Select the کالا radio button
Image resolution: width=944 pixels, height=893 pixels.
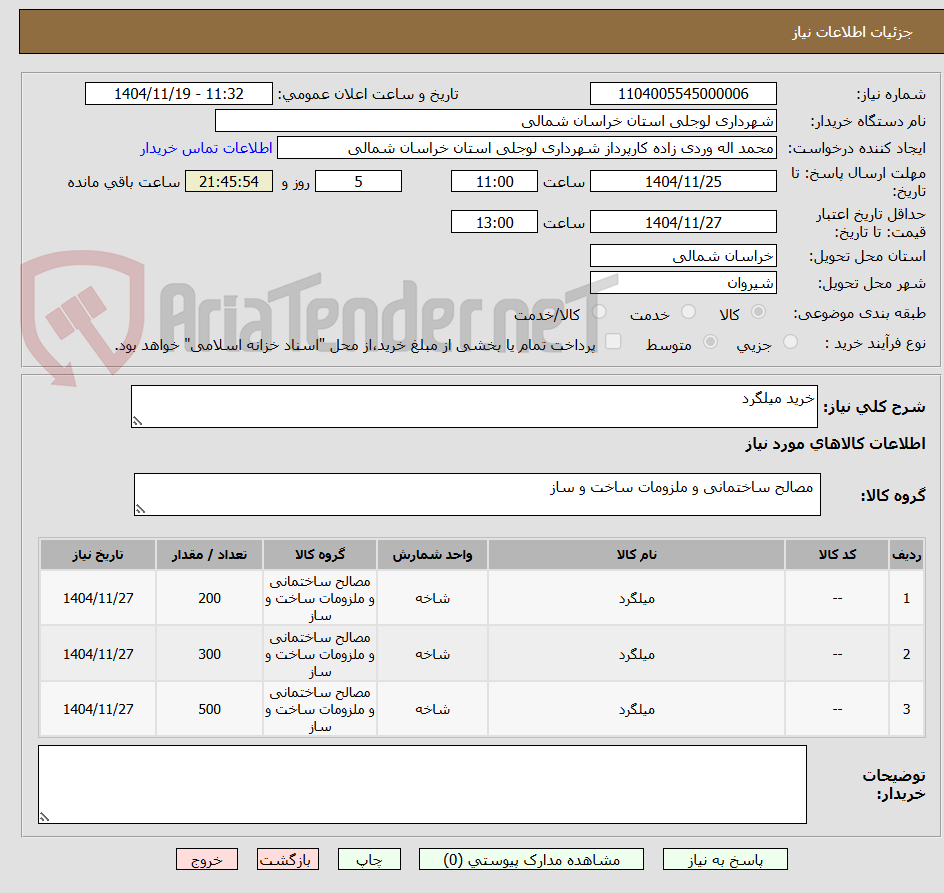coord(759,312)
